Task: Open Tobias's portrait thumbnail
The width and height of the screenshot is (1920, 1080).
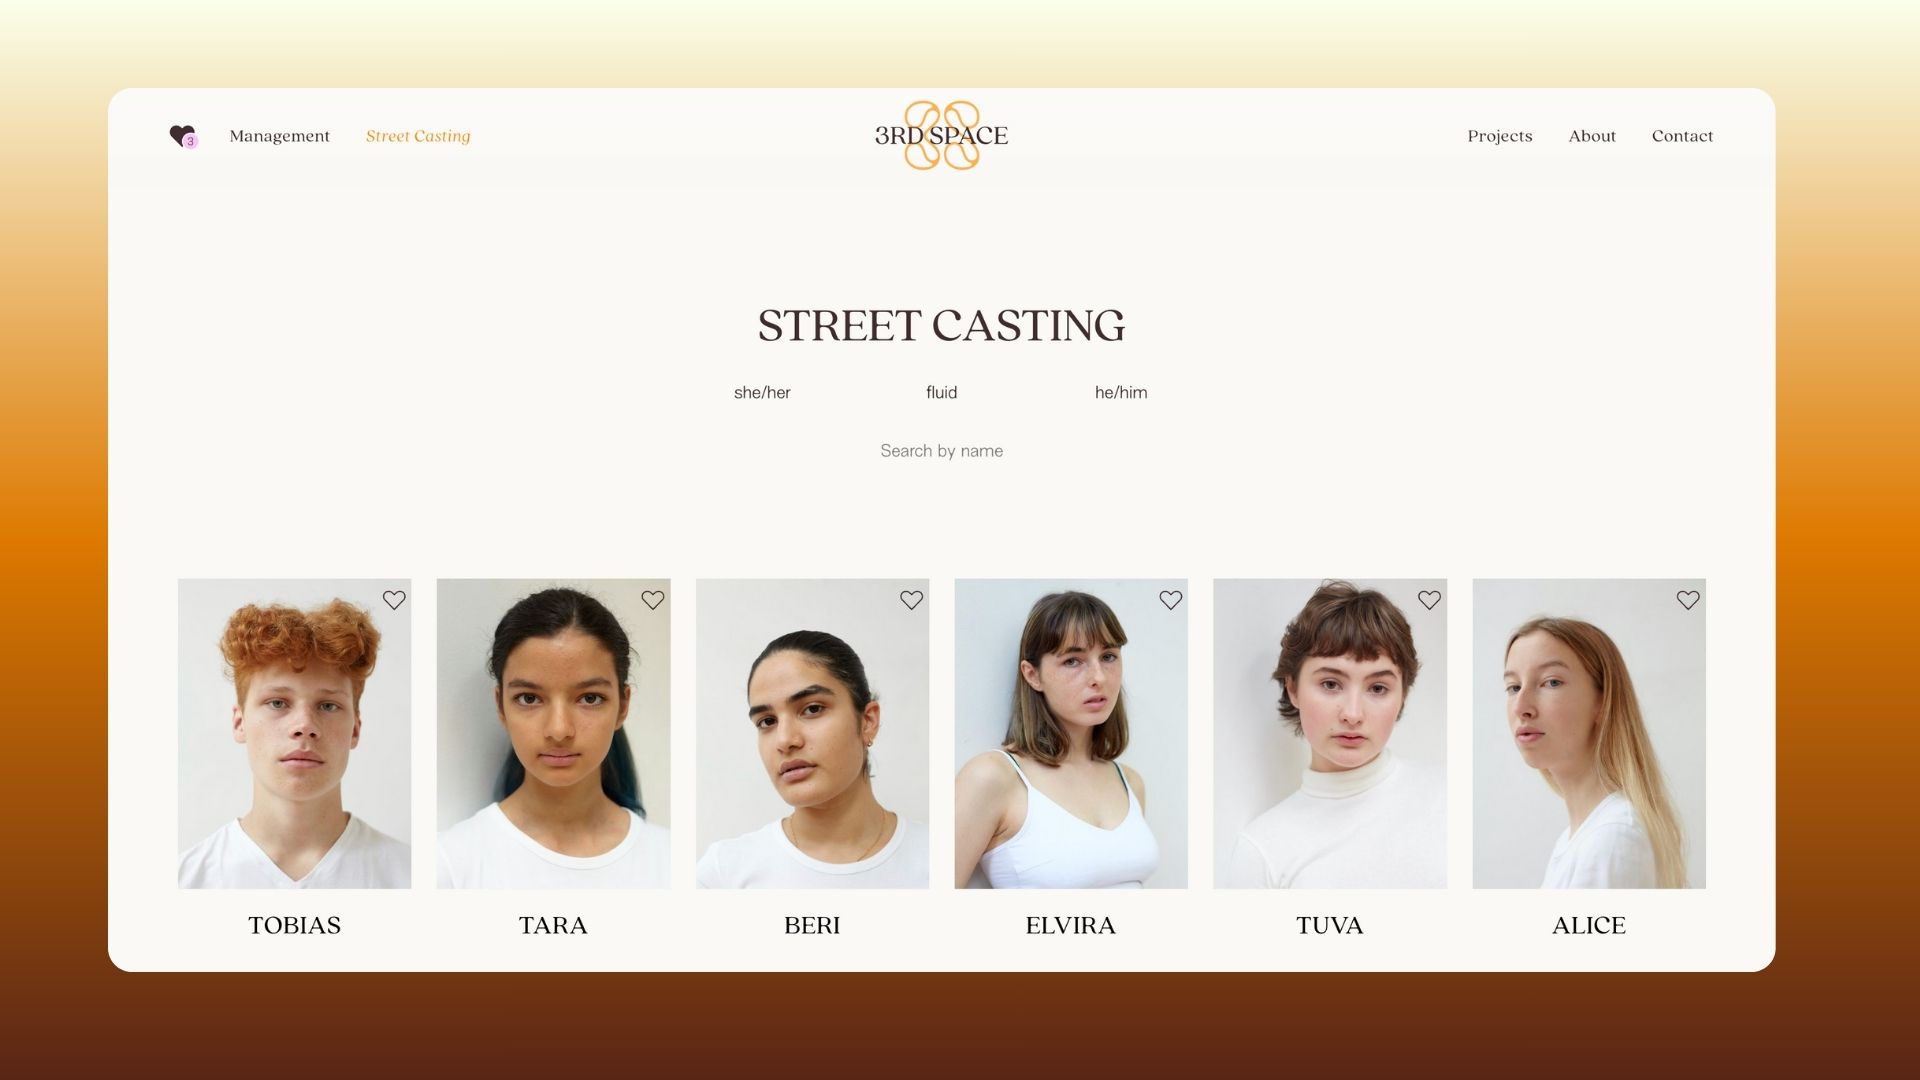Action: [x=294, y=733]
